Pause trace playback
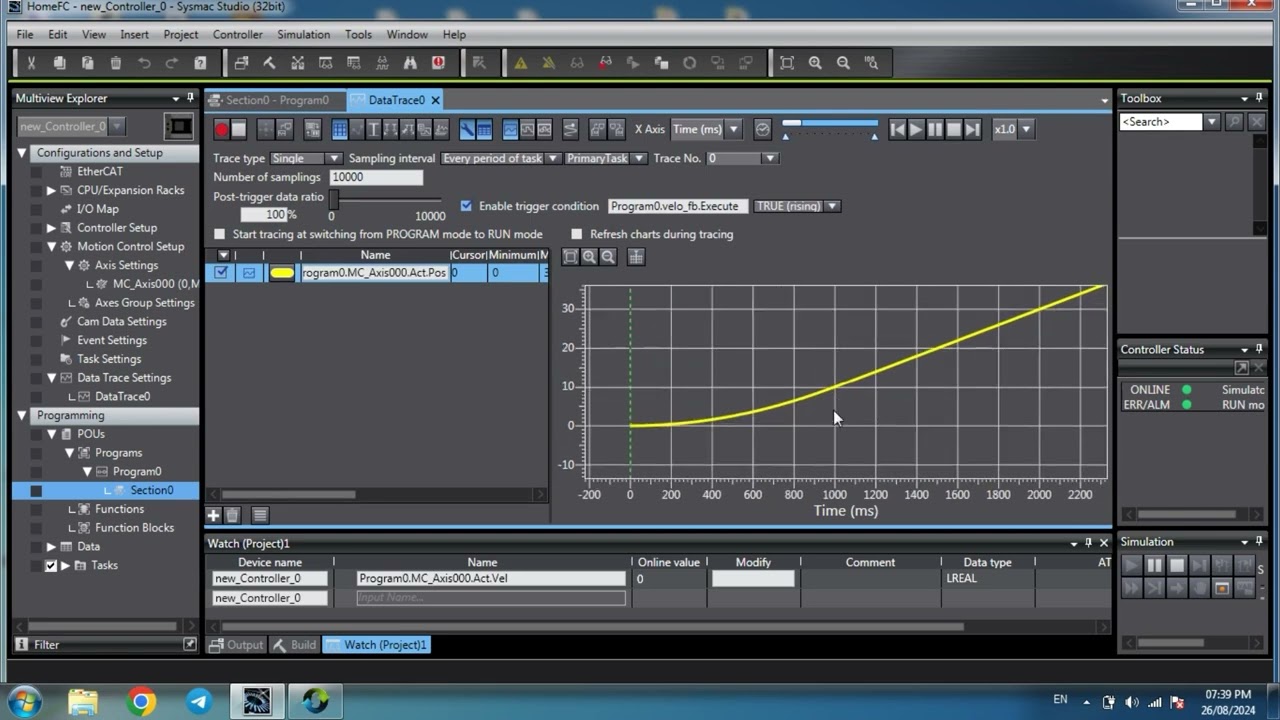The height and width of the screenshot is (720, 1280). pos(935,129)
